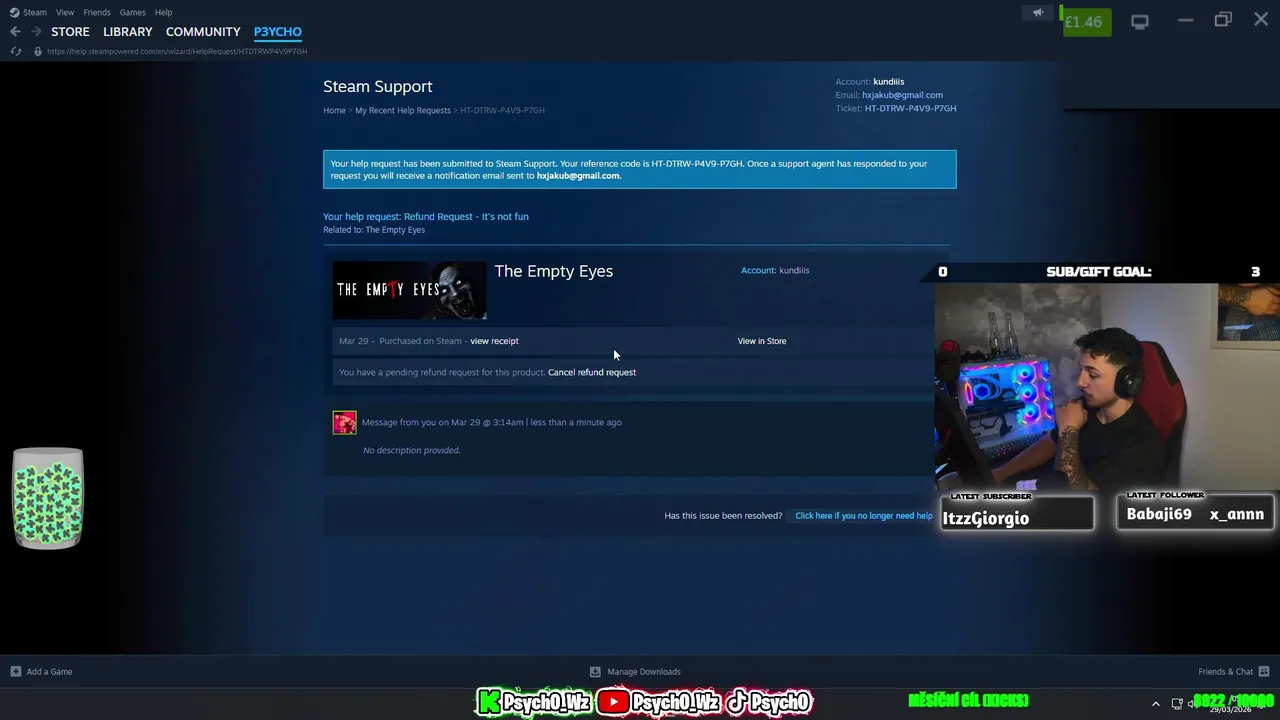Click the URL address bar
The image size is (1280, 720).
pos(177,51)
